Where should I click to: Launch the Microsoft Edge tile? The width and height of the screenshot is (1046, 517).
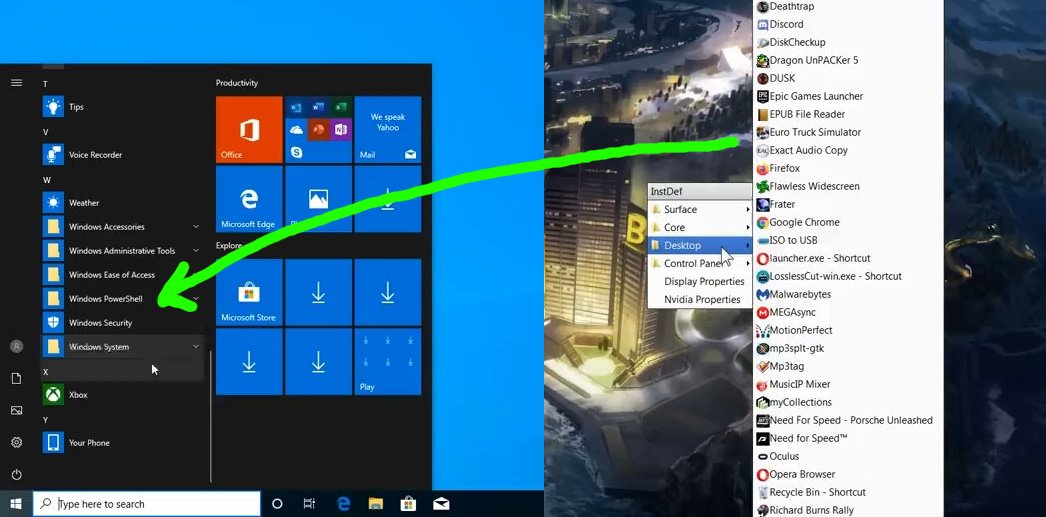[x=249, y=199]
